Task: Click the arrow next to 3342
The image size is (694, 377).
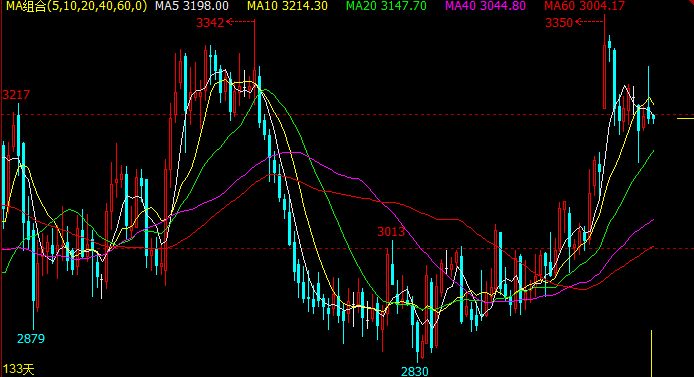Action: [240, 21]
